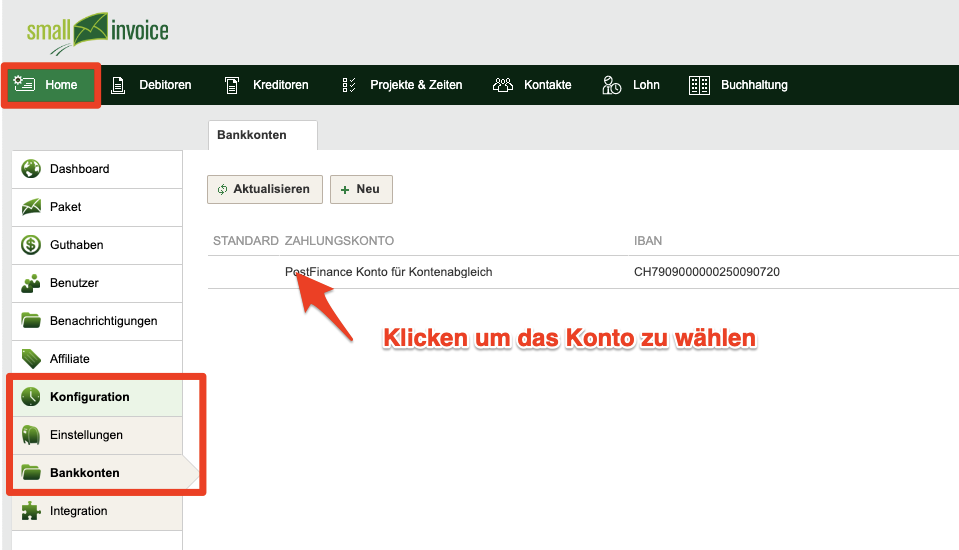The image size is (959, 550).
Task: Open the Paket sidebar entry
Action: click(97, 207)
